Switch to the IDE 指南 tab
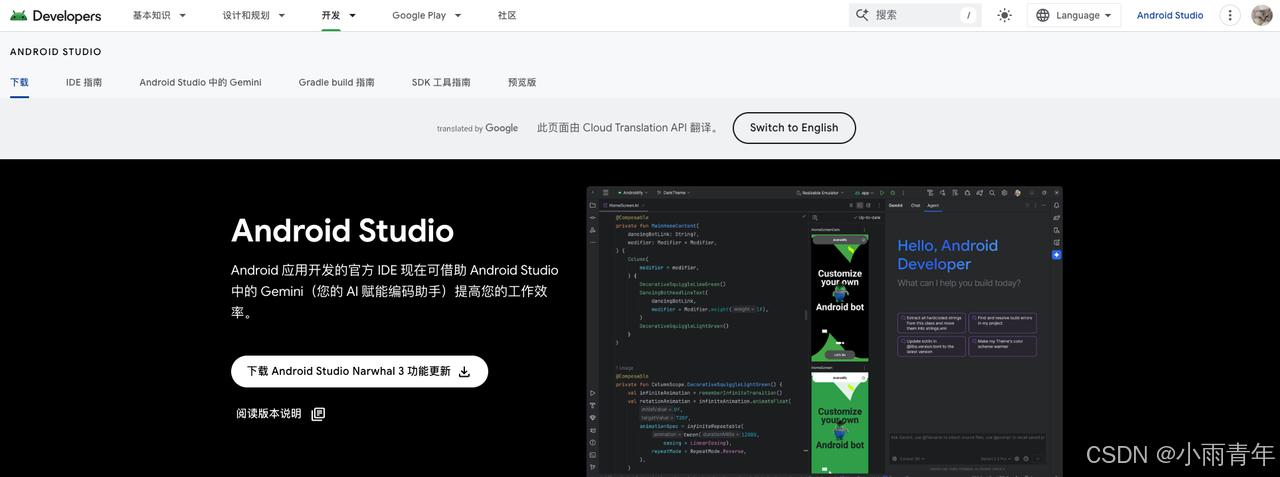Viewport: 1280px width, 477px height. coord(84,82)
